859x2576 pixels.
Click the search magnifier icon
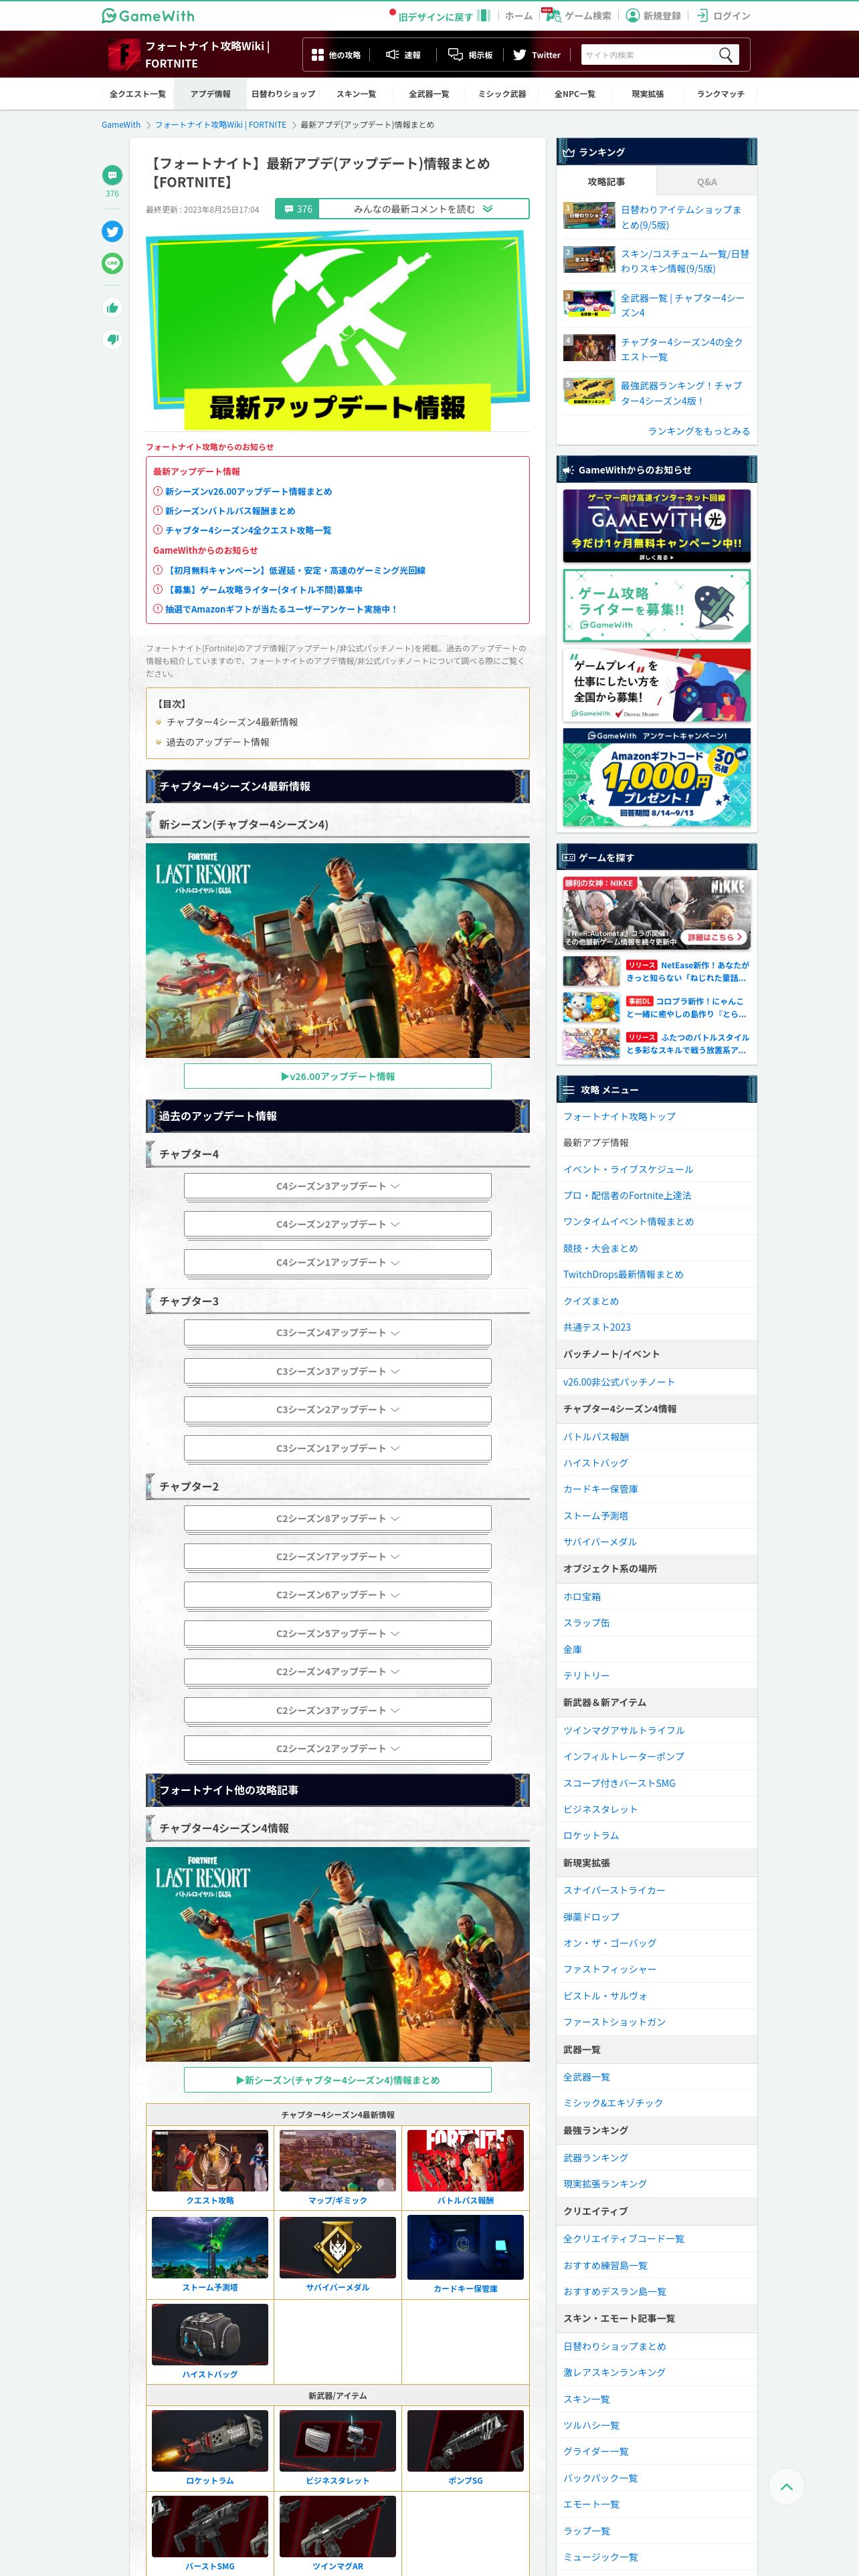point(726,55)
